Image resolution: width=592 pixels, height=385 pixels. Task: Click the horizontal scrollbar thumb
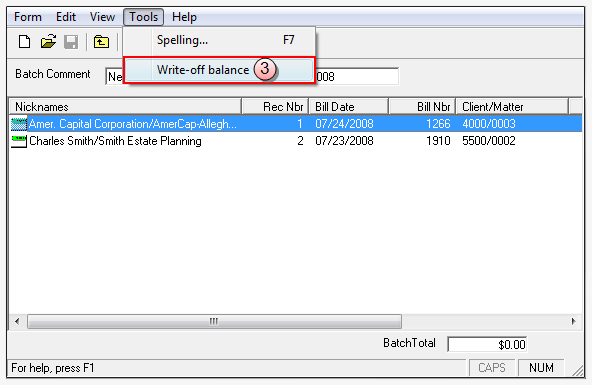214,322
